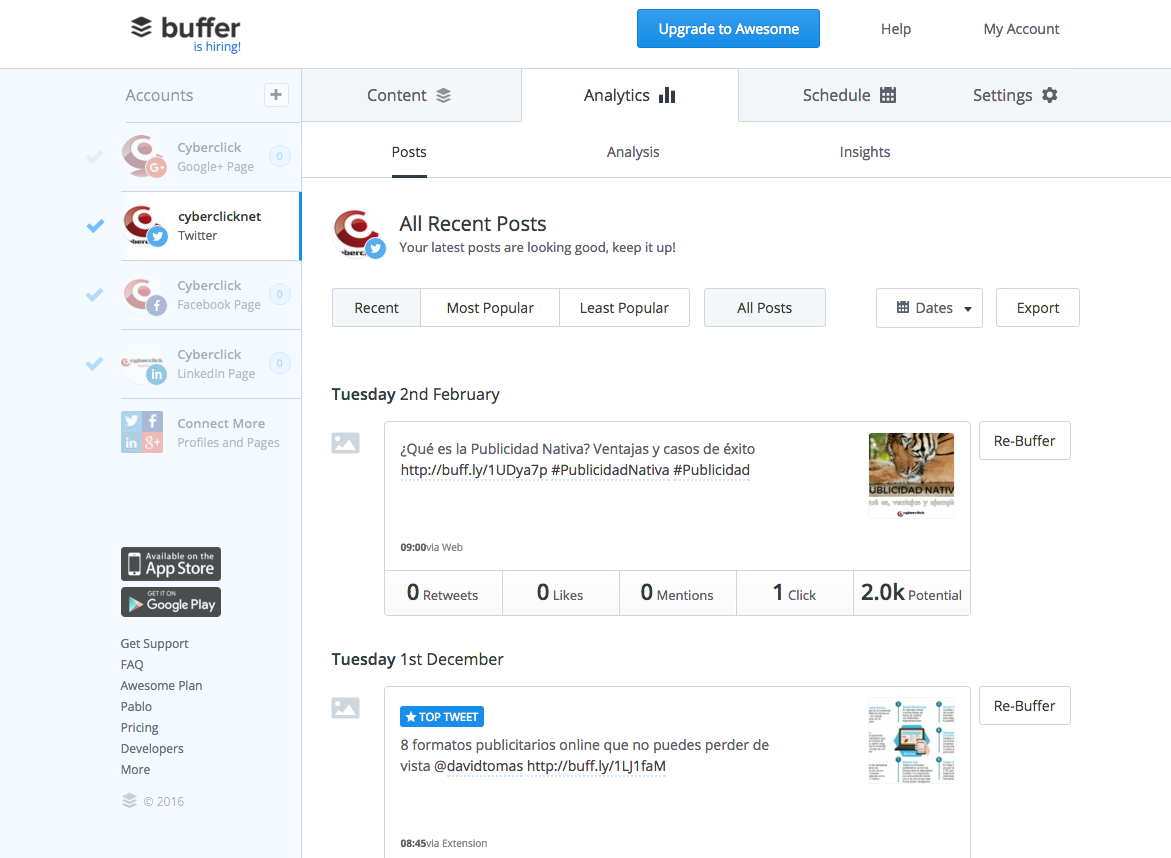Click the 0 Retweets stat
1171x858 pixels.
(x=444, y=593)
